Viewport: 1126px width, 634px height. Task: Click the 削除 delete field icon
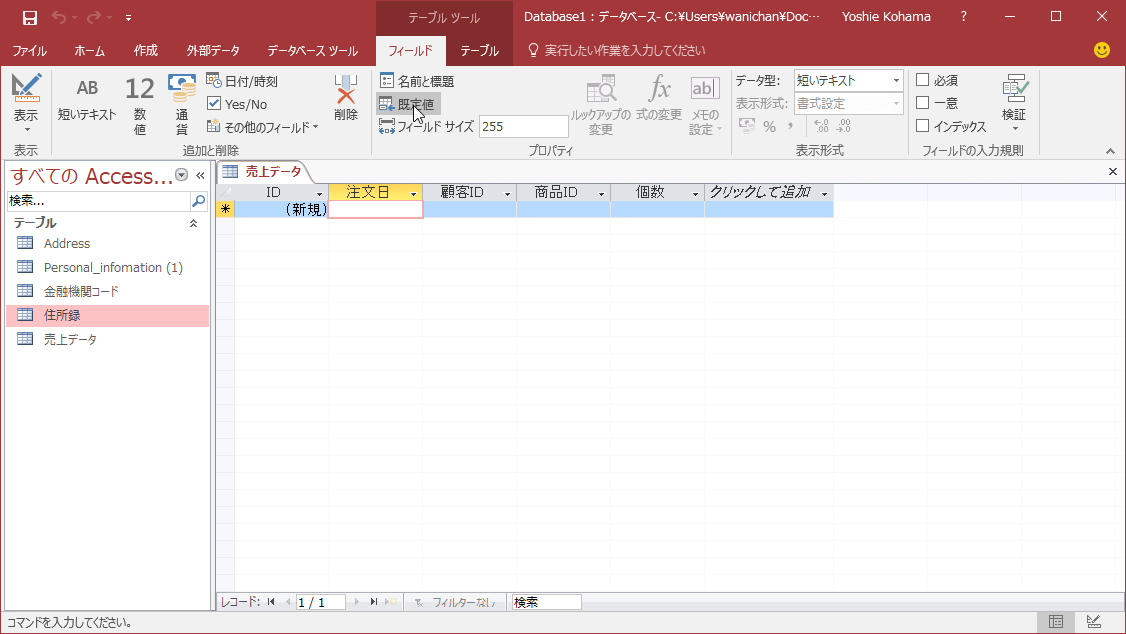pyautogui.click(x=345, y=98)
